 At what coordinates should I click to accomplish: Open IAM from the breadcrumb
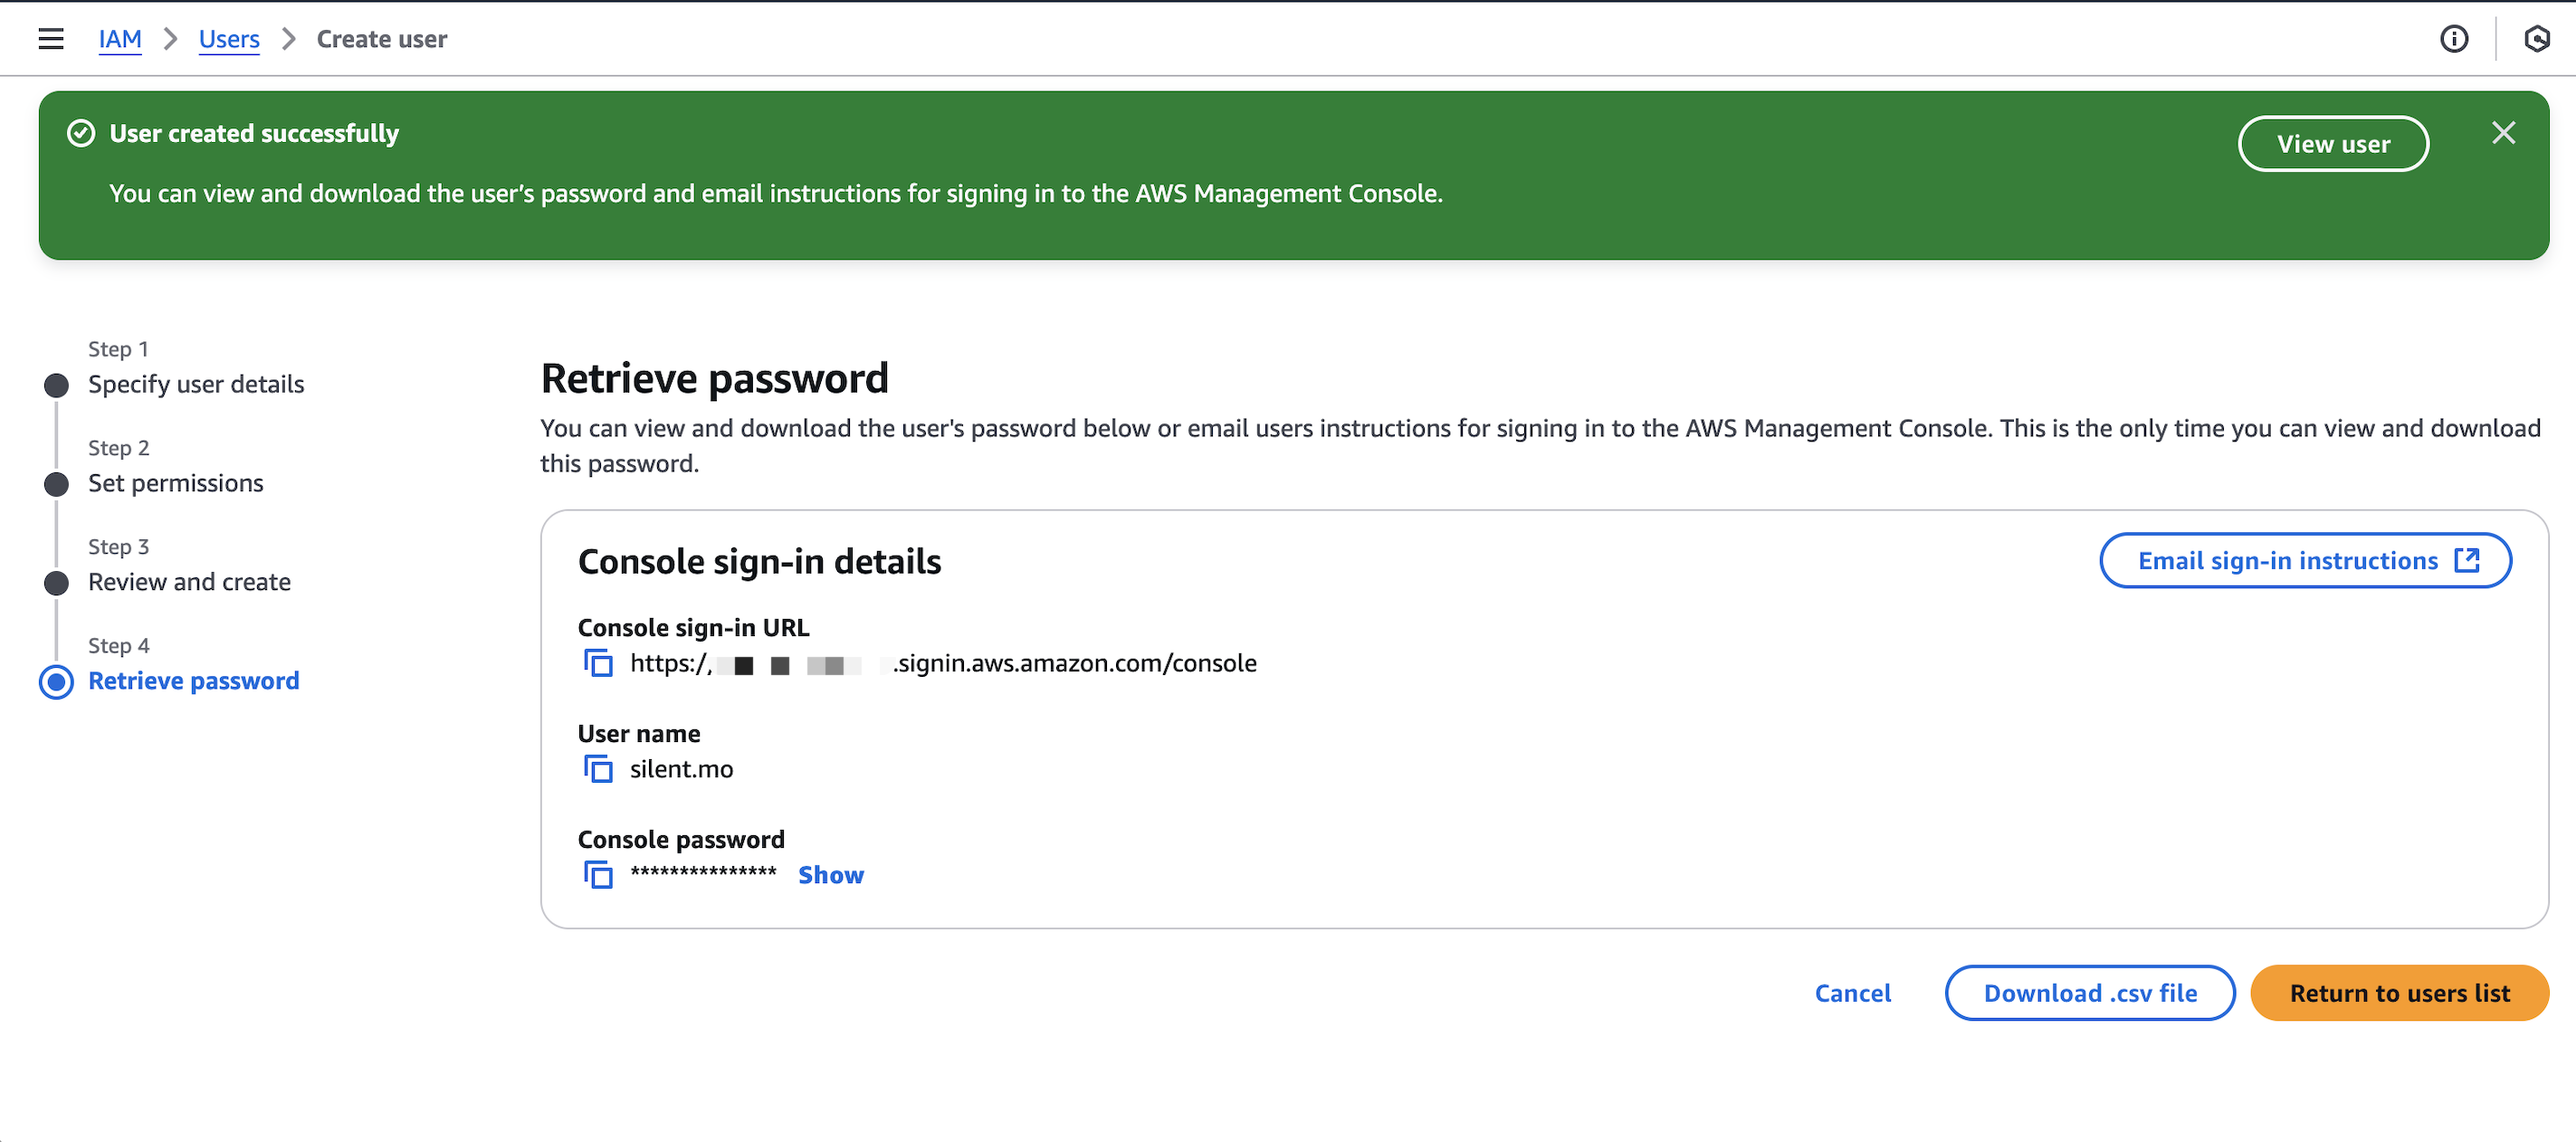pos(120,39)
